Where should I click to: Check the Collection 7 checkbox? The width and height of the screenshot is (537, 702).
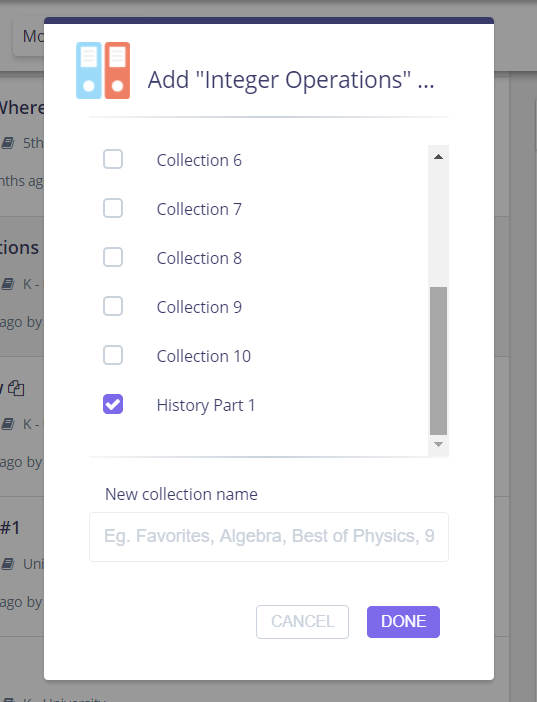click(113, 208)
